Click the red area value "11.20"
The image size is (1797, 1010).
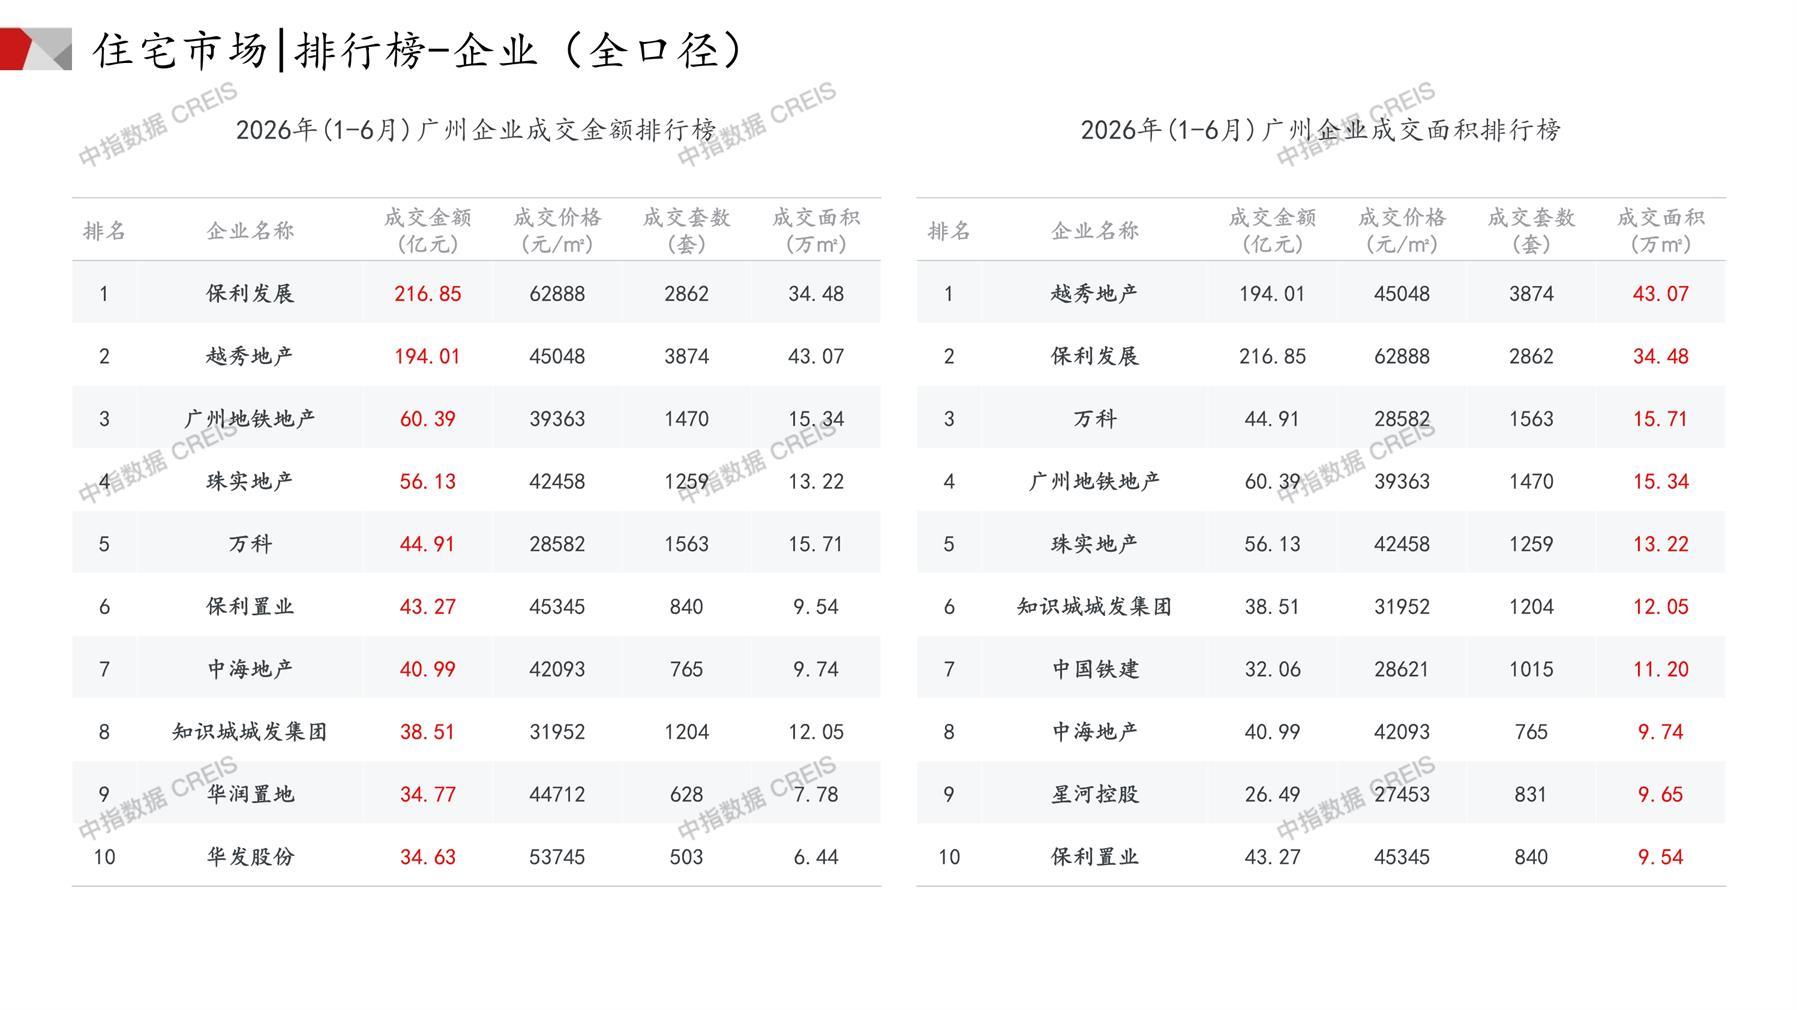tap(1660, 669)
